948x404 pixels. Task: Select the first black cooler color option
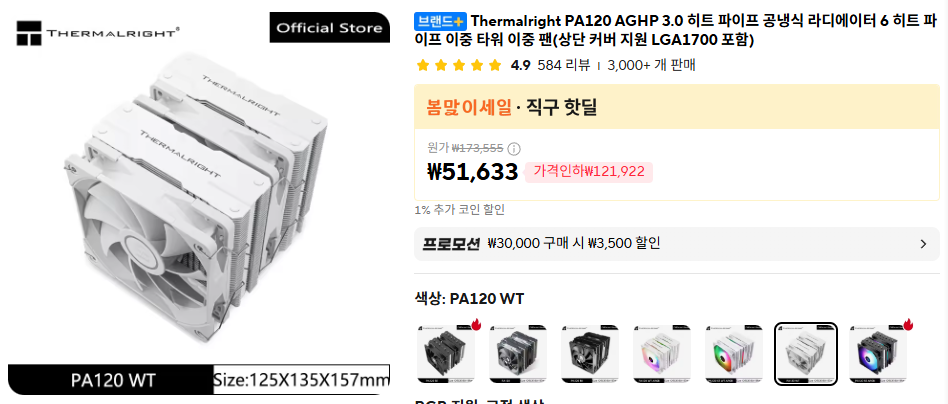(446, 354)
